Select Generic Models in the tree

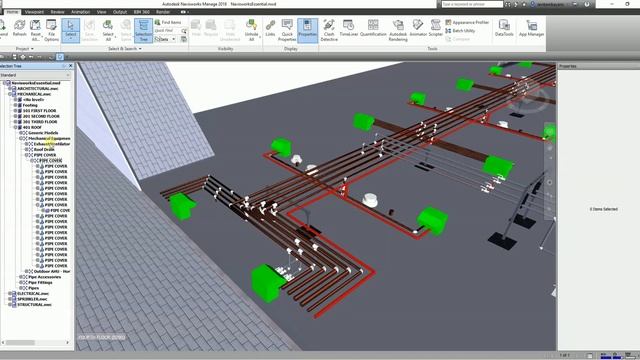click(x=43, y=133)
